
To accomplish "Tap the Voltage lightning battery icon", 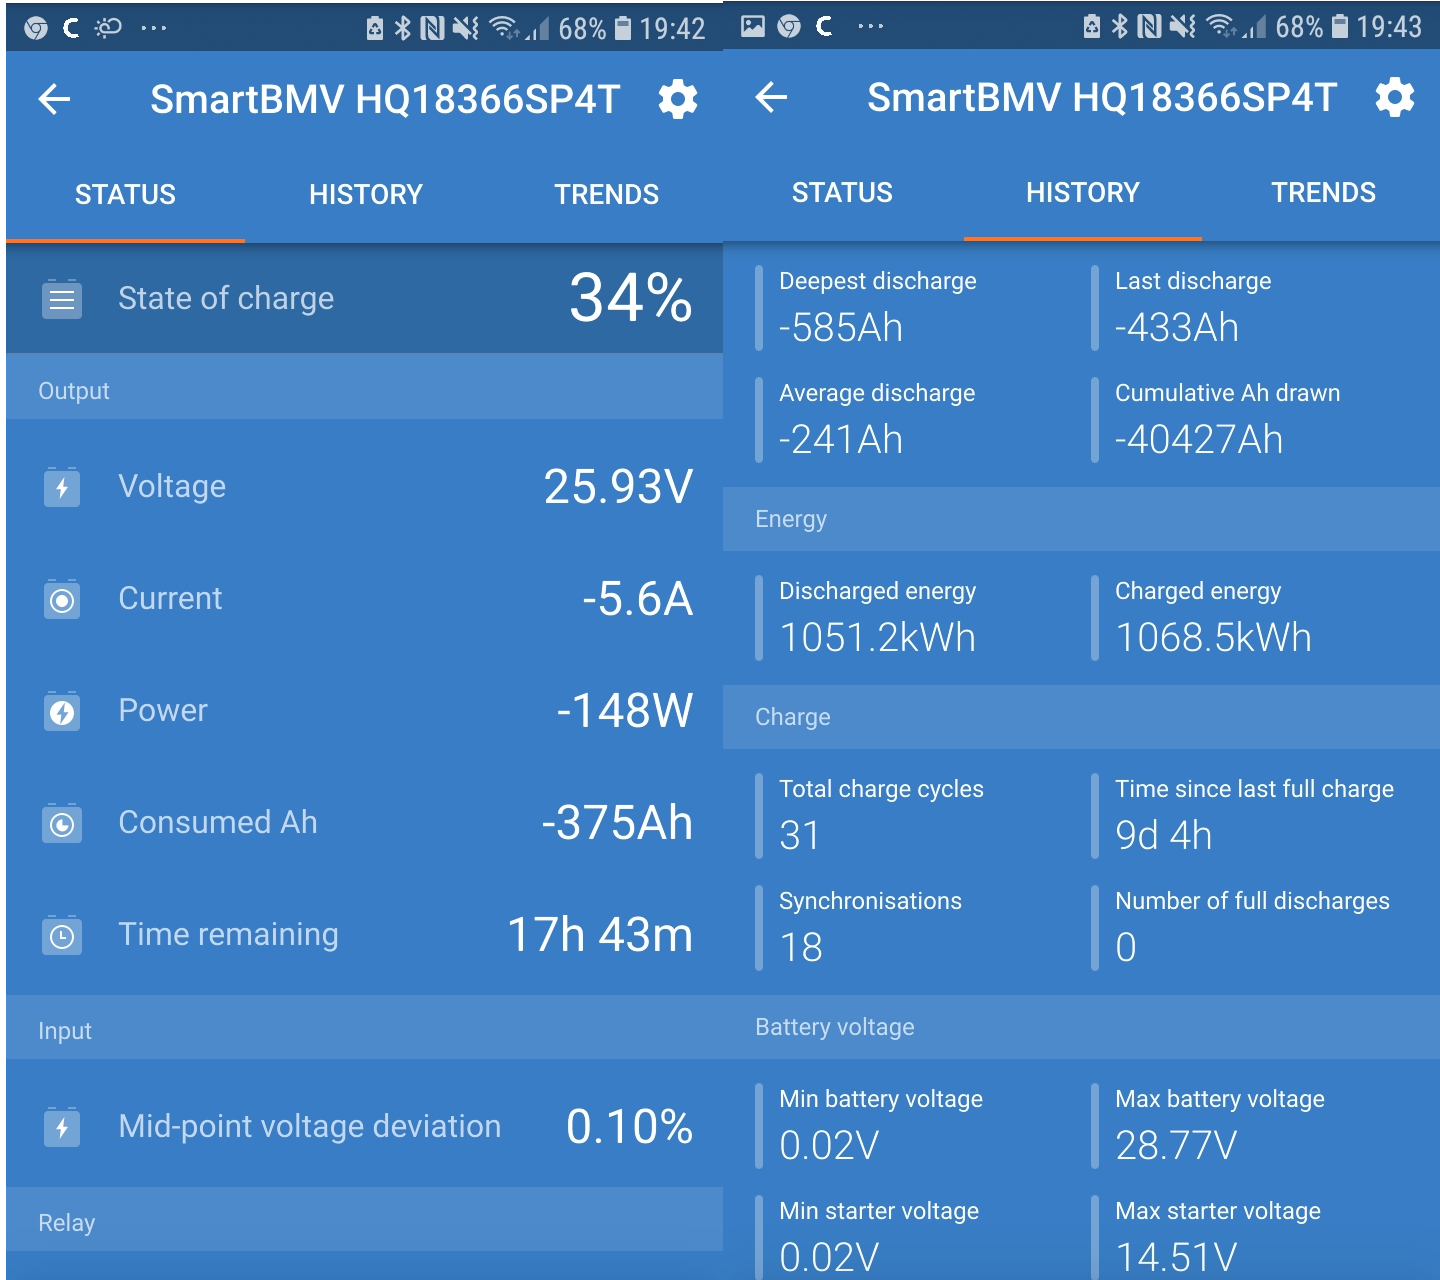I will click(x=62, y=487).
